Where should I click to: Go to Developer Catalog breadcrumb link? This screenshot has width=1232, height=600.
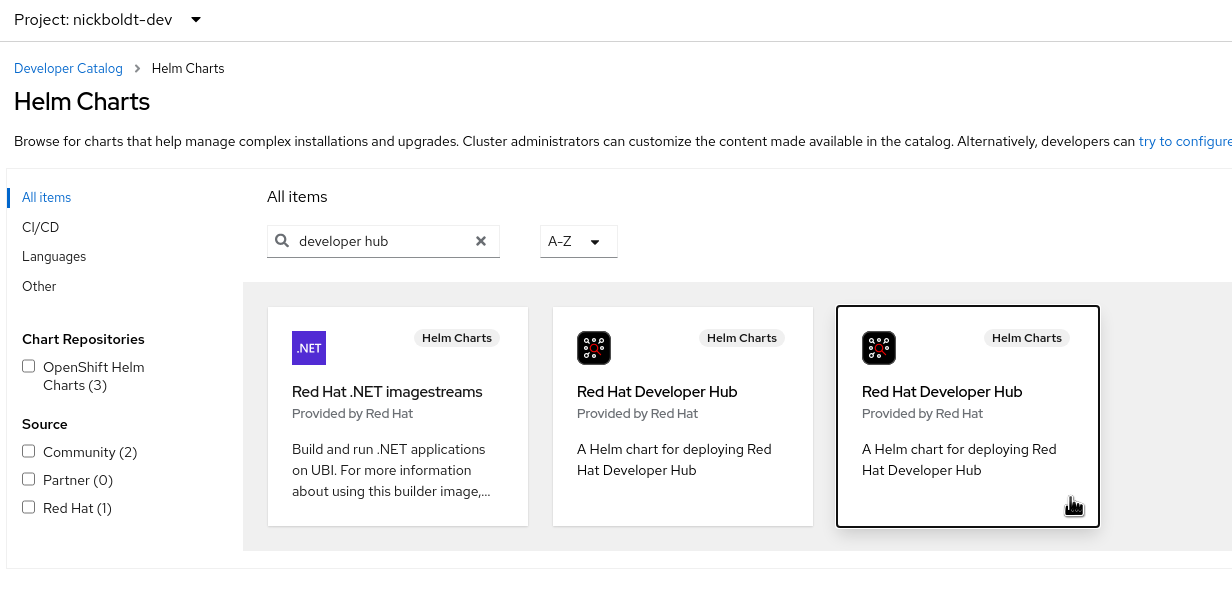(x=68, y=69)
